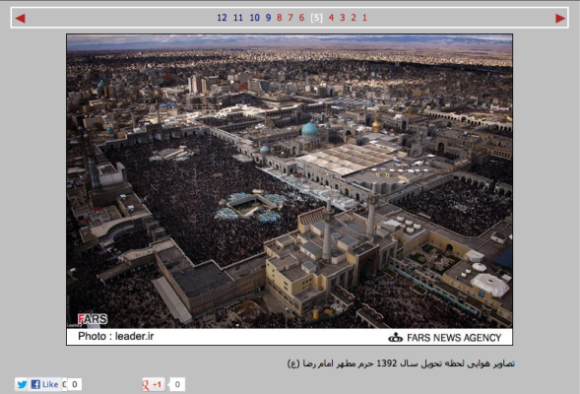Go to gallery page 11
This screenshot has width=580, height=394.
(238, 18)
